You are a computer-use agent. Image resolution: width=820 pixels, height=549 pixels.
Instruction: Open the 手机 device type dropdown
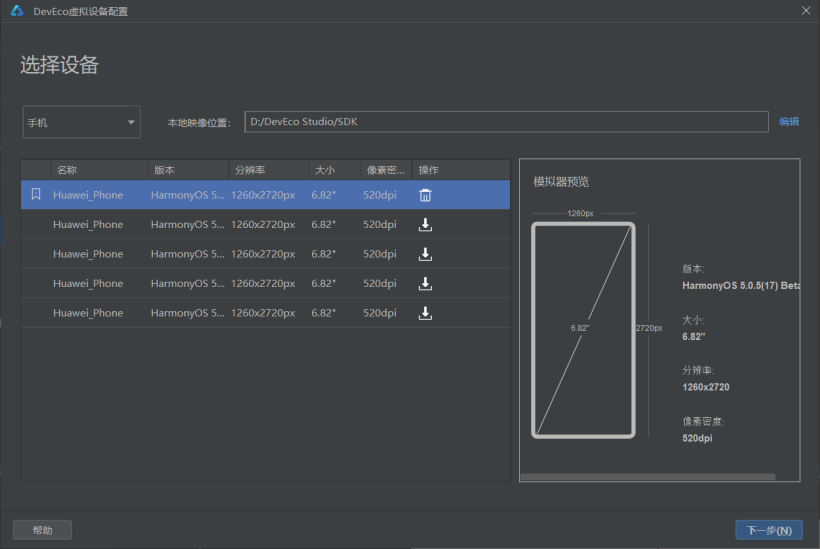coord(82,122)
